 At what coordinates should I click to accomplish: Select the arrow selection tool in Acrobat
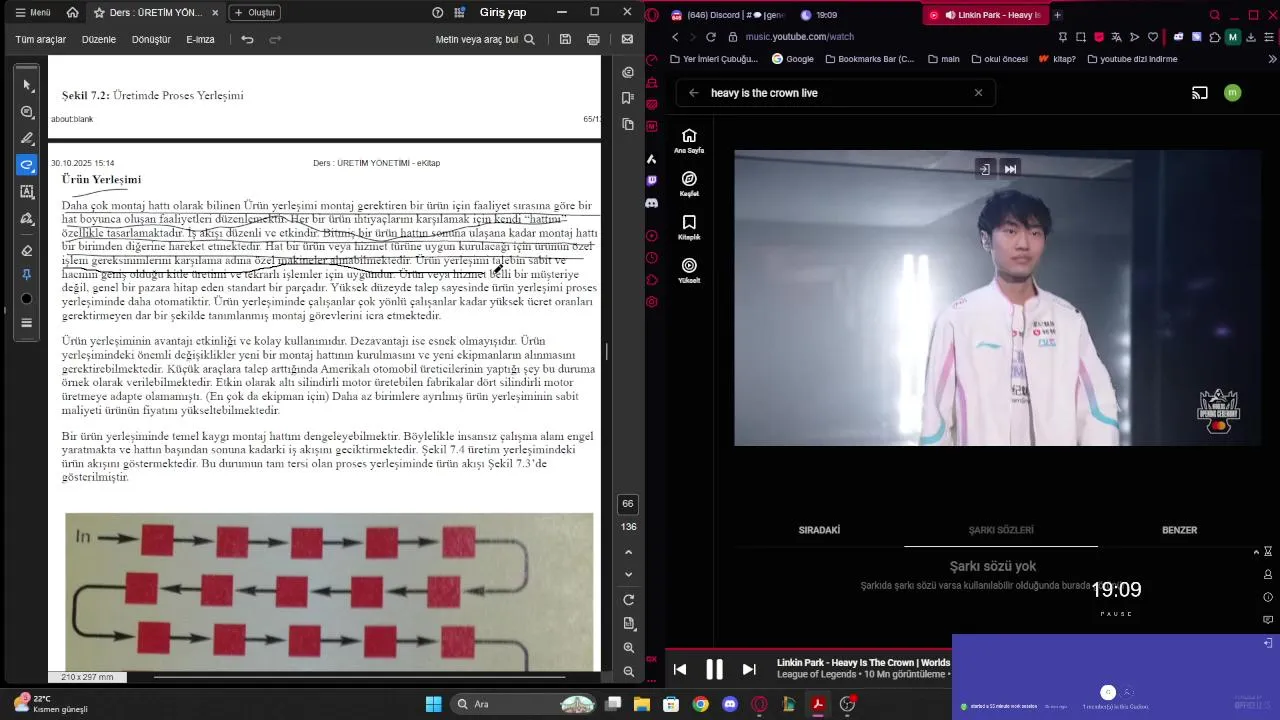pos(27,85)
